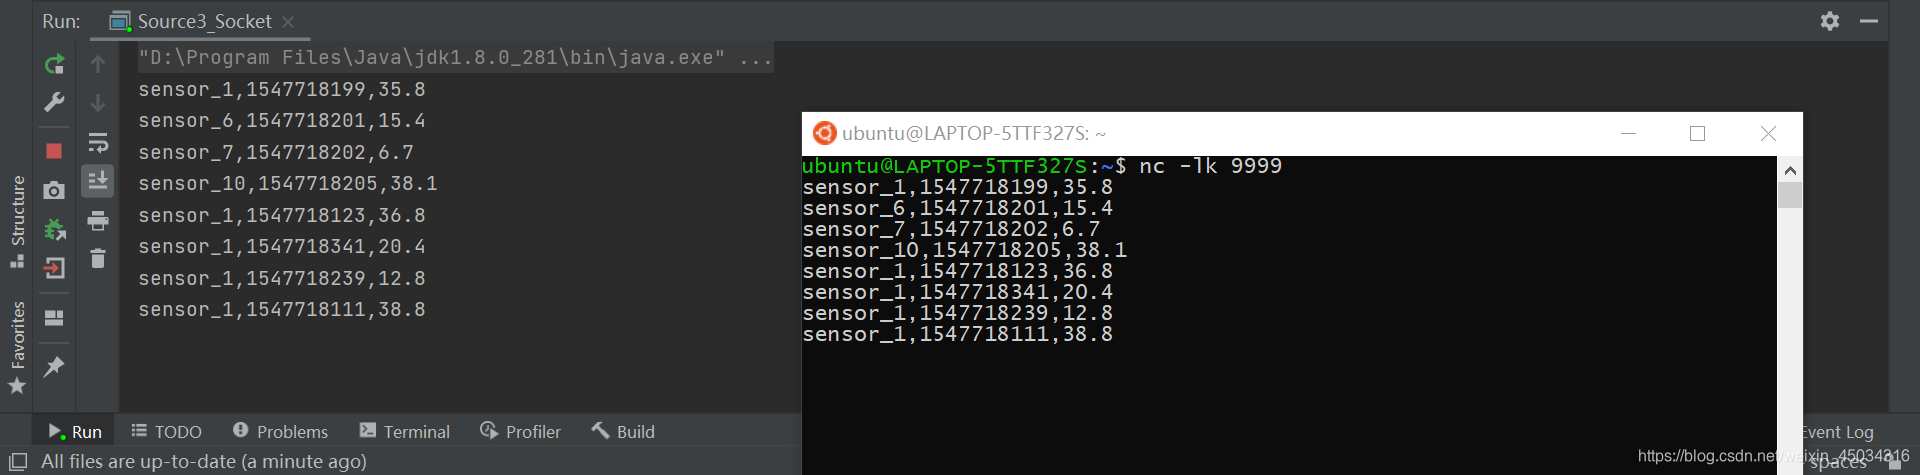Rerun Source3_Socket with the green rerun icon
This screenshot has height=475, width=1920.
pyautogui.click(x=54, y=65)
